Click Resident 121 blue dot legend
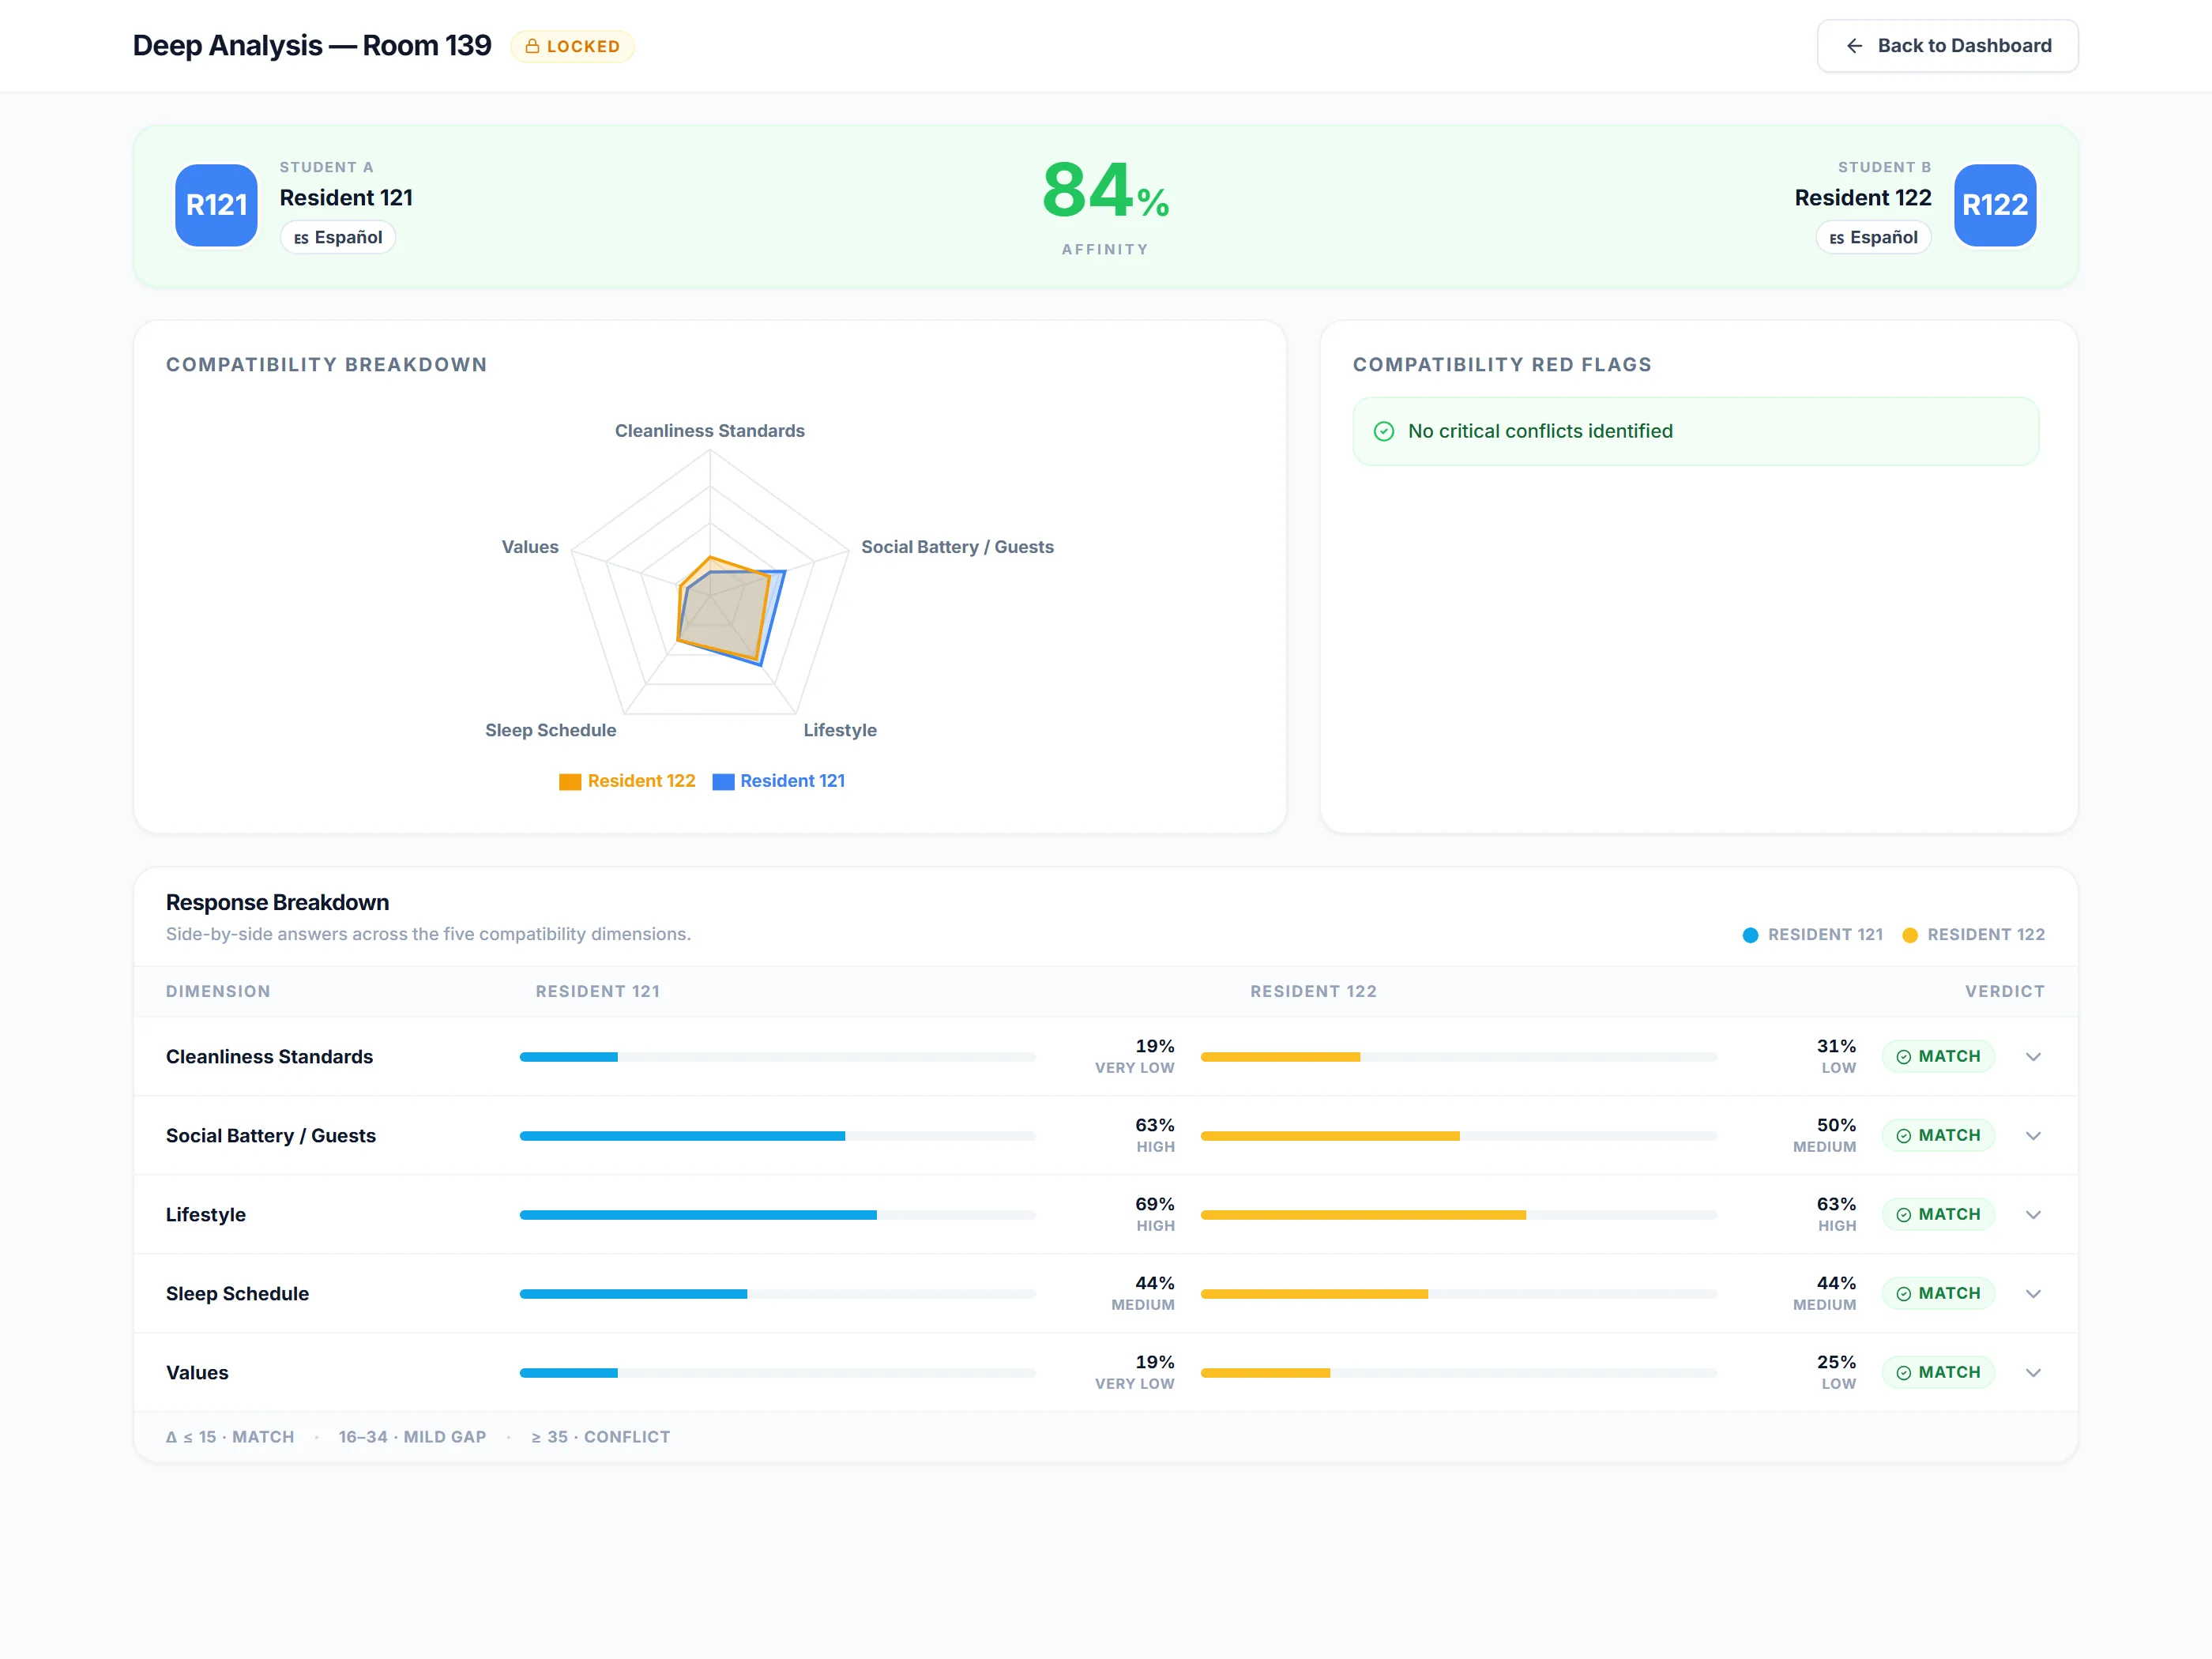 (1750, 935)
